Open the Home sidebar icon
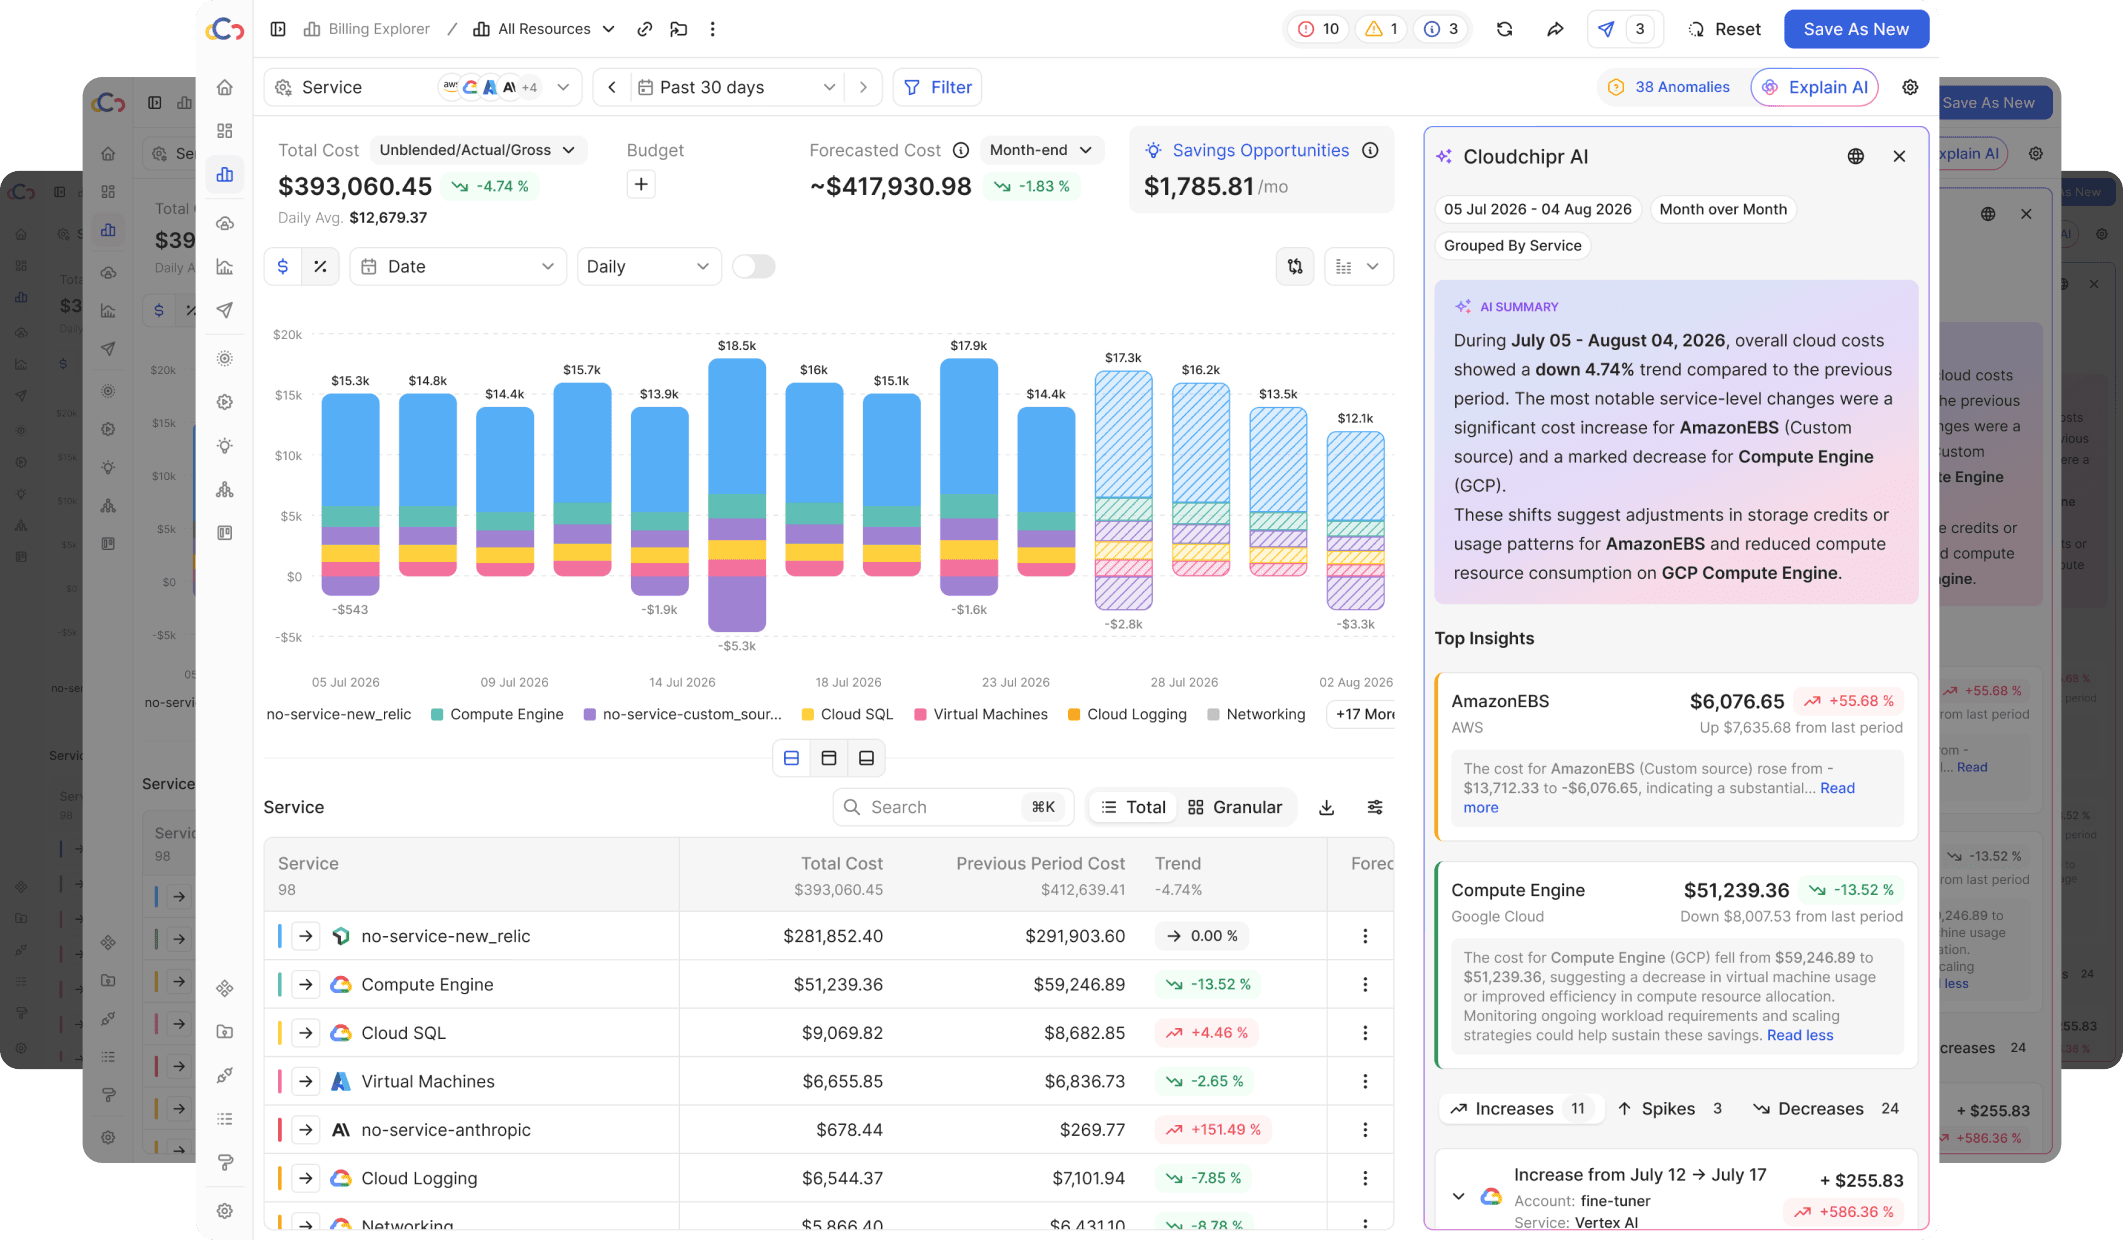2123x1240 pixels. tap(225, 87)
